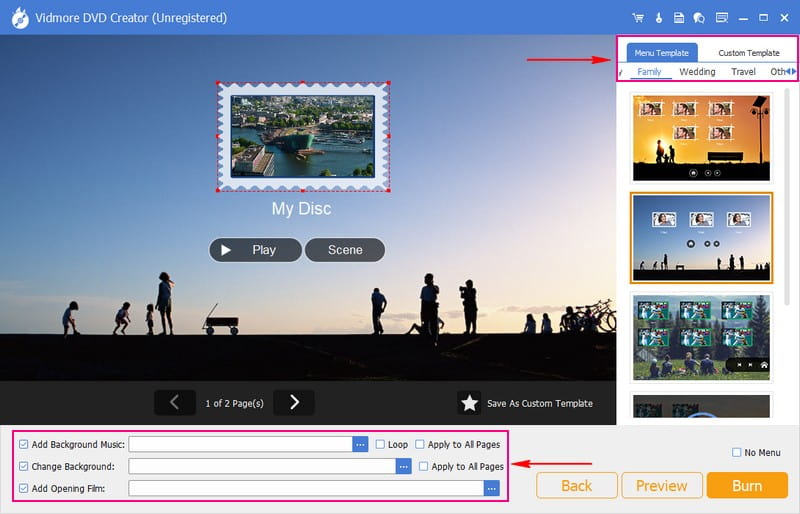Screen dimensions: 800x514
Task: Click the star Save As Custom Template icon
Action: (469, 403)
